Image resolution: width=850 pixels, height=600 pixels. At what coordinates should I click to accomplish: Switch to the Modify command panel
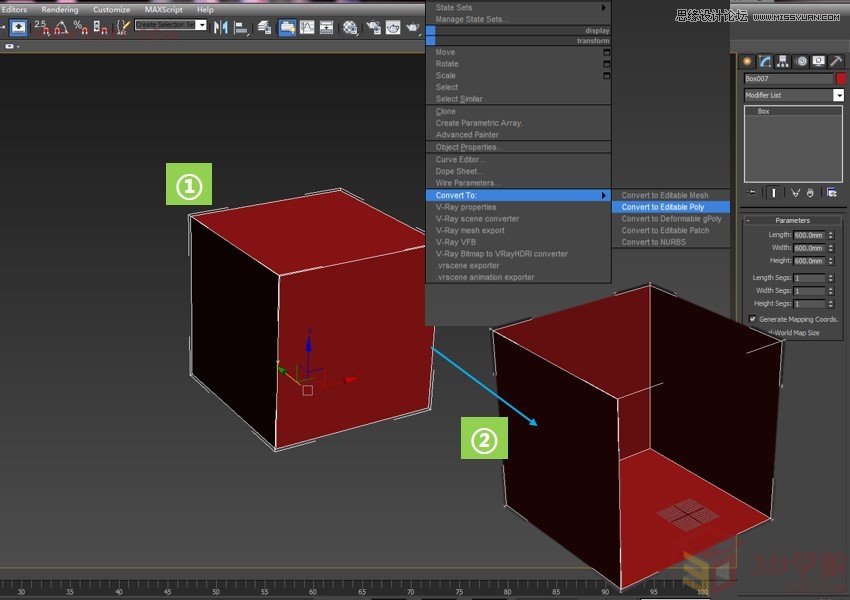tap(765, 61)
